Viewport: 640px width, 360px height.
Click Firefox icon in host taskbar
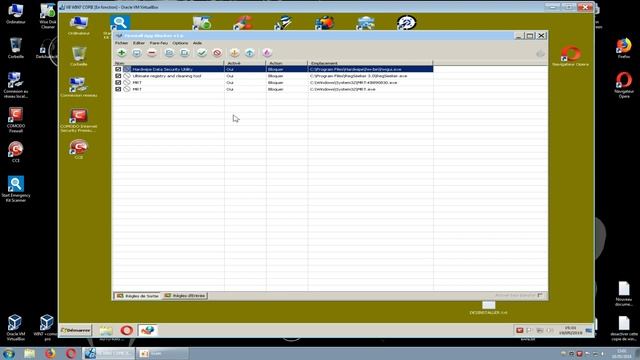click(x=50, y=353)
